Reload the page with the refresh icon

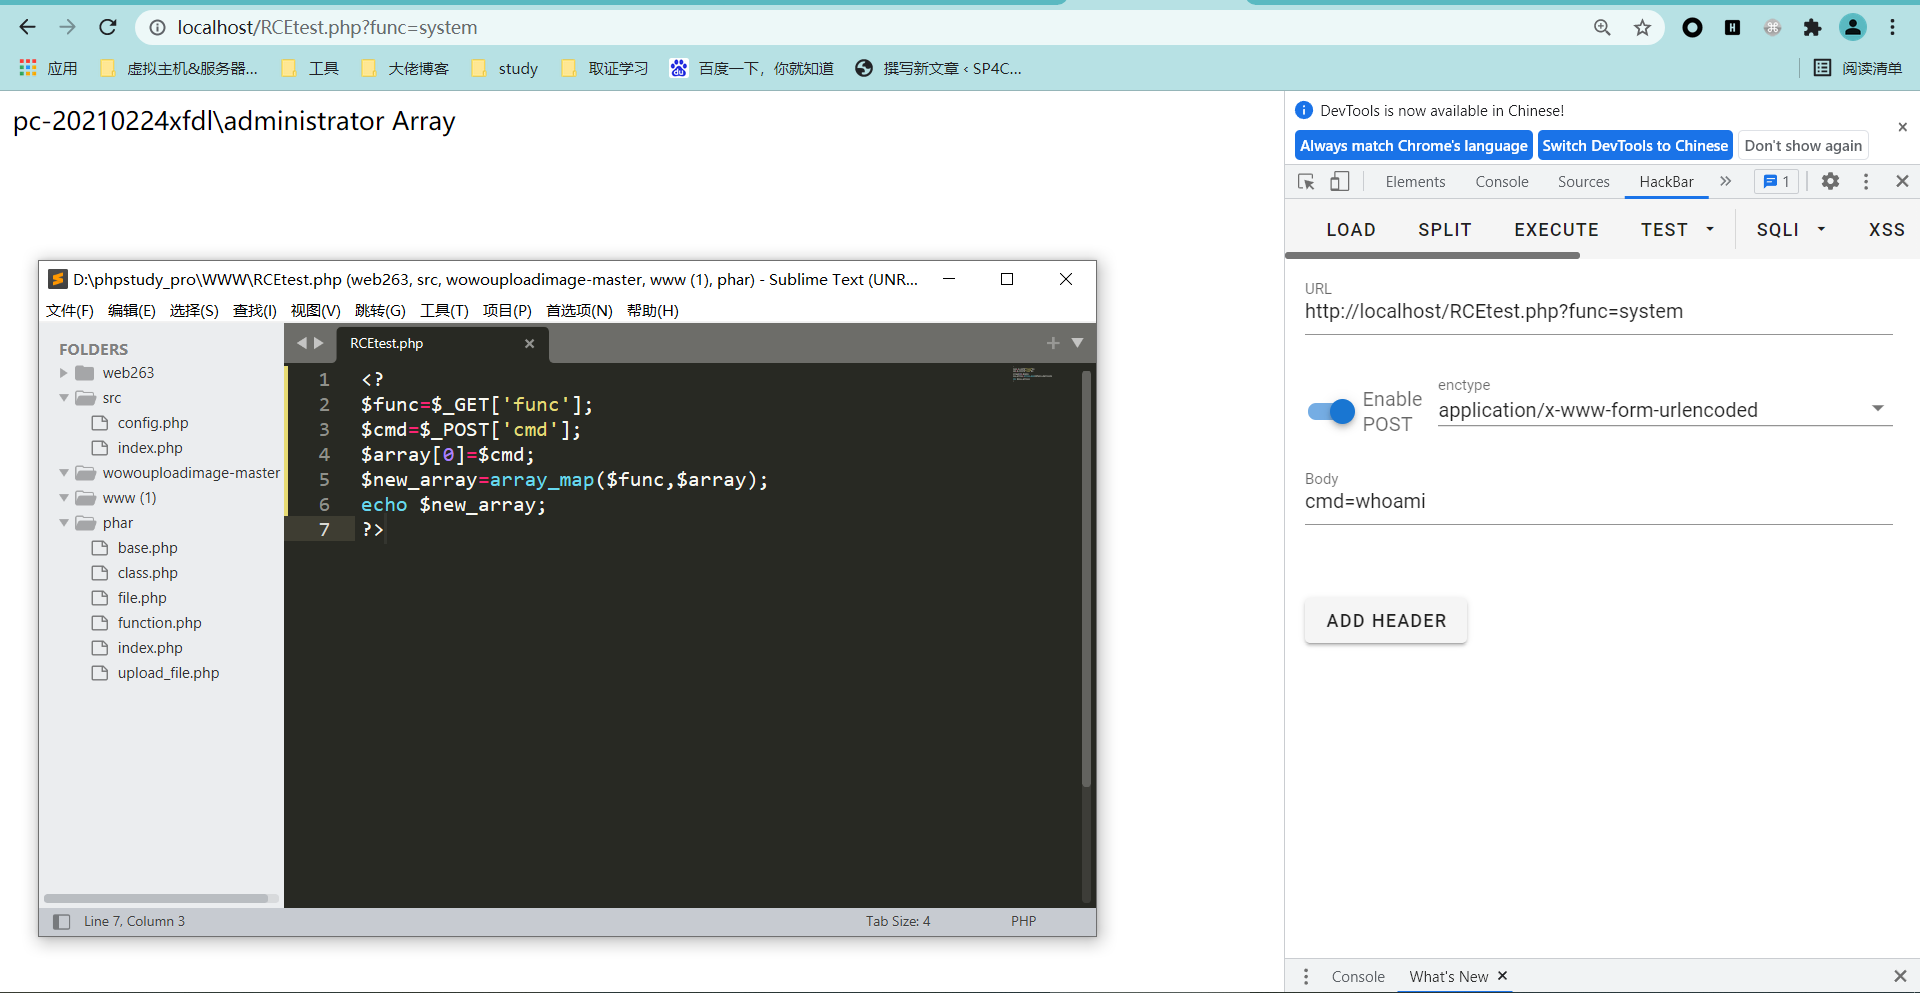(x=108, y=27)
